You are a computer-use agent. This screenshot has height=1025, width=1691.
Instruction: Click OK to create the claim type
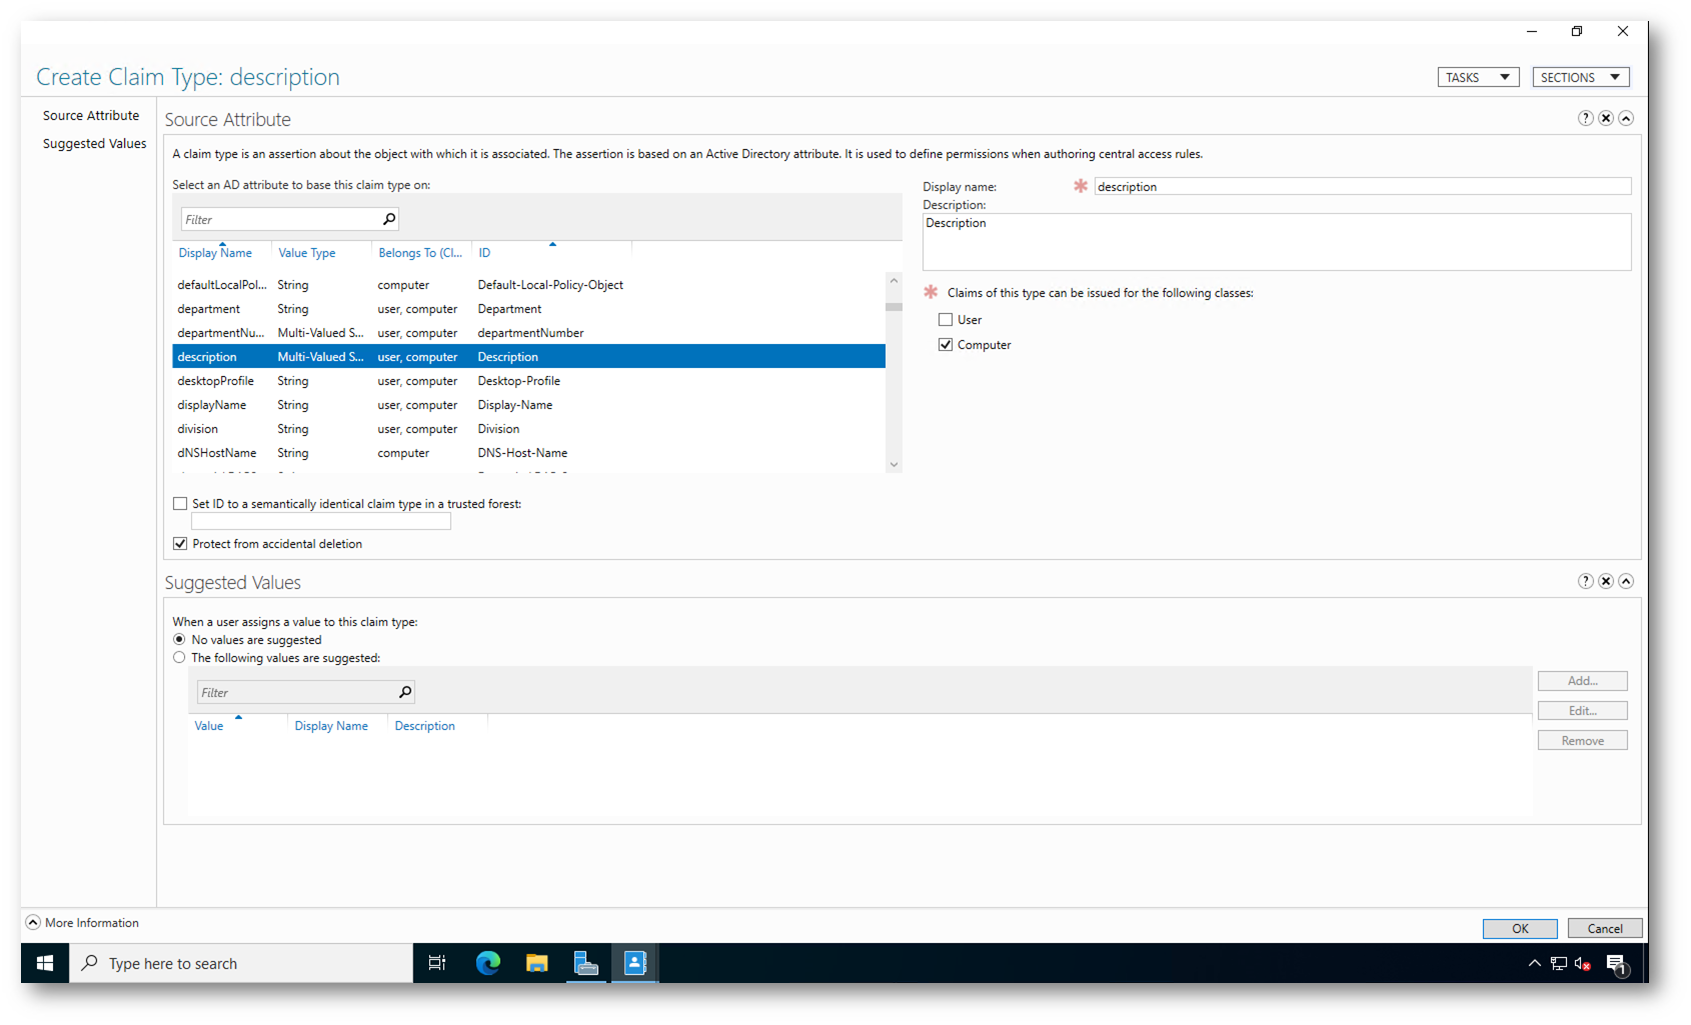(1519, 928)
